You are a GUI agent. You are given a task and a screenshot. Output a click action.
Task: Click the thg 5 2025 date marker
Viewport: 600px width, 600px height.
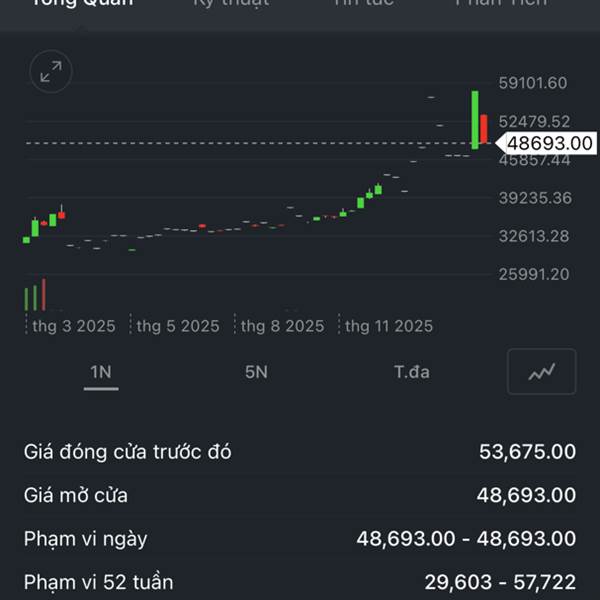[178, 326]
